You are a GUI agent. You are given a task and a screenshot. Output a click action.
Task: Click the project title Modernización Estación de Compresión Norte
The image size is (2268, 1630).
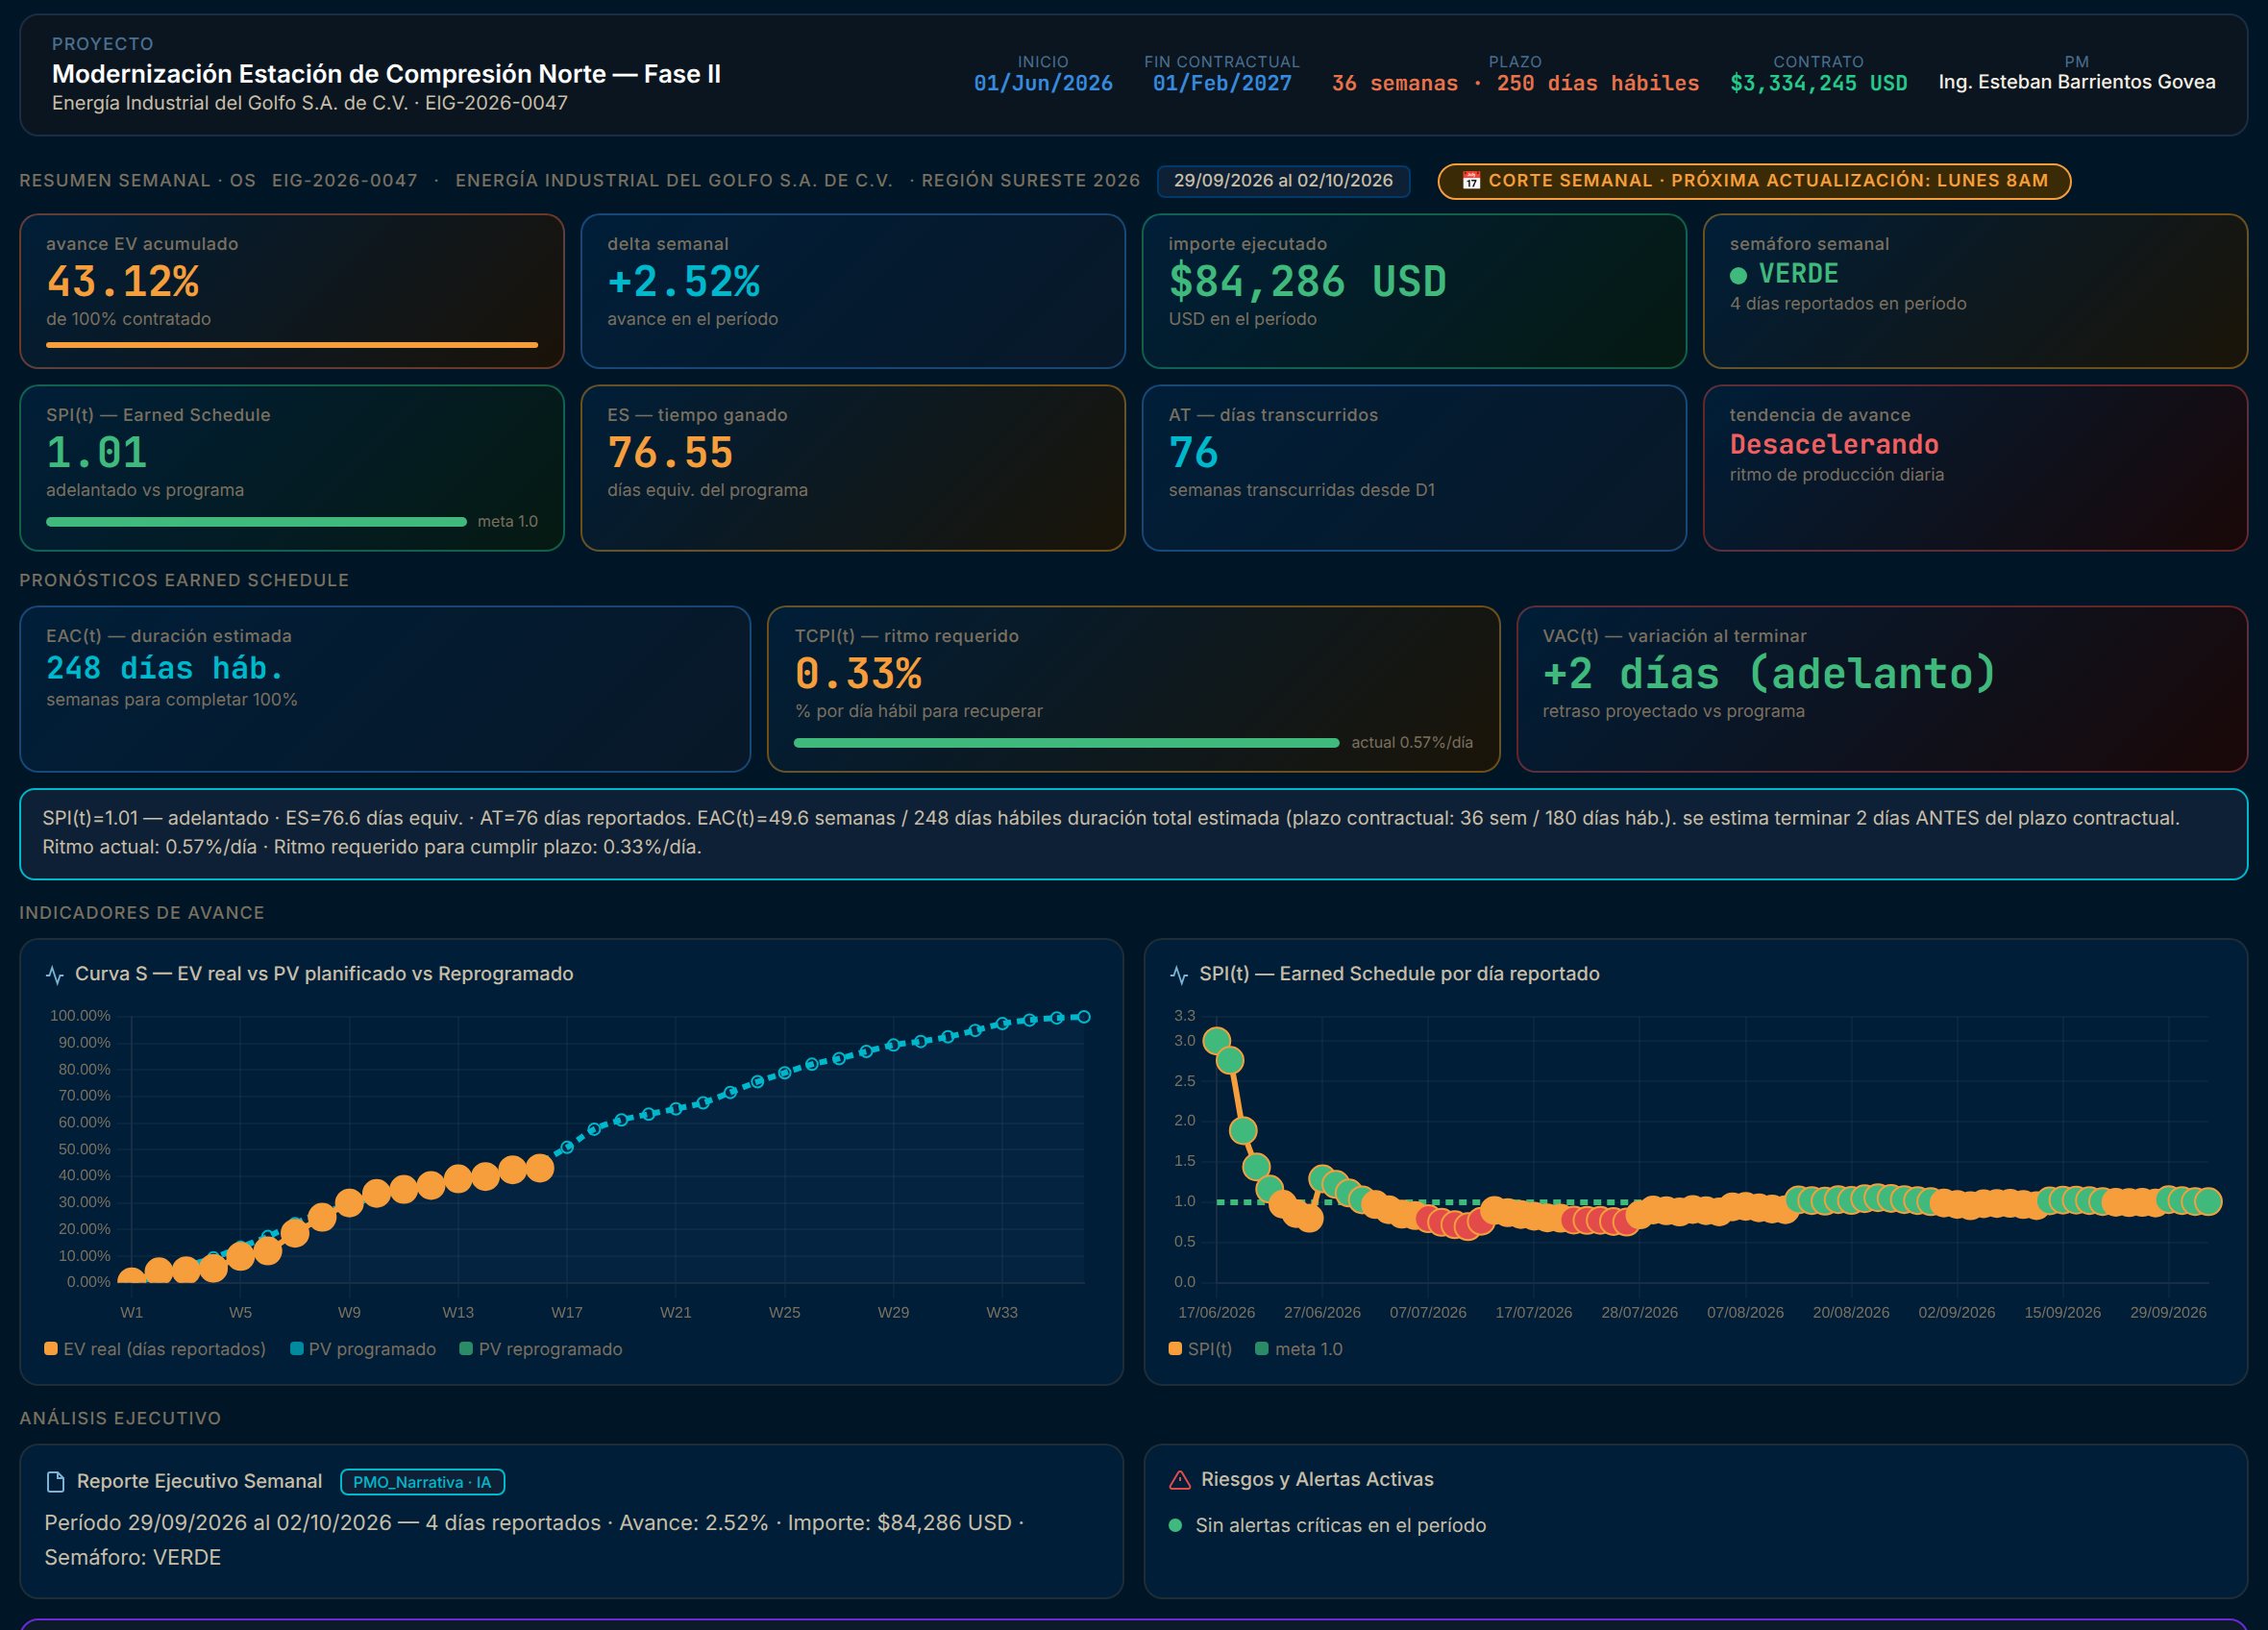(x=386, y=74)
